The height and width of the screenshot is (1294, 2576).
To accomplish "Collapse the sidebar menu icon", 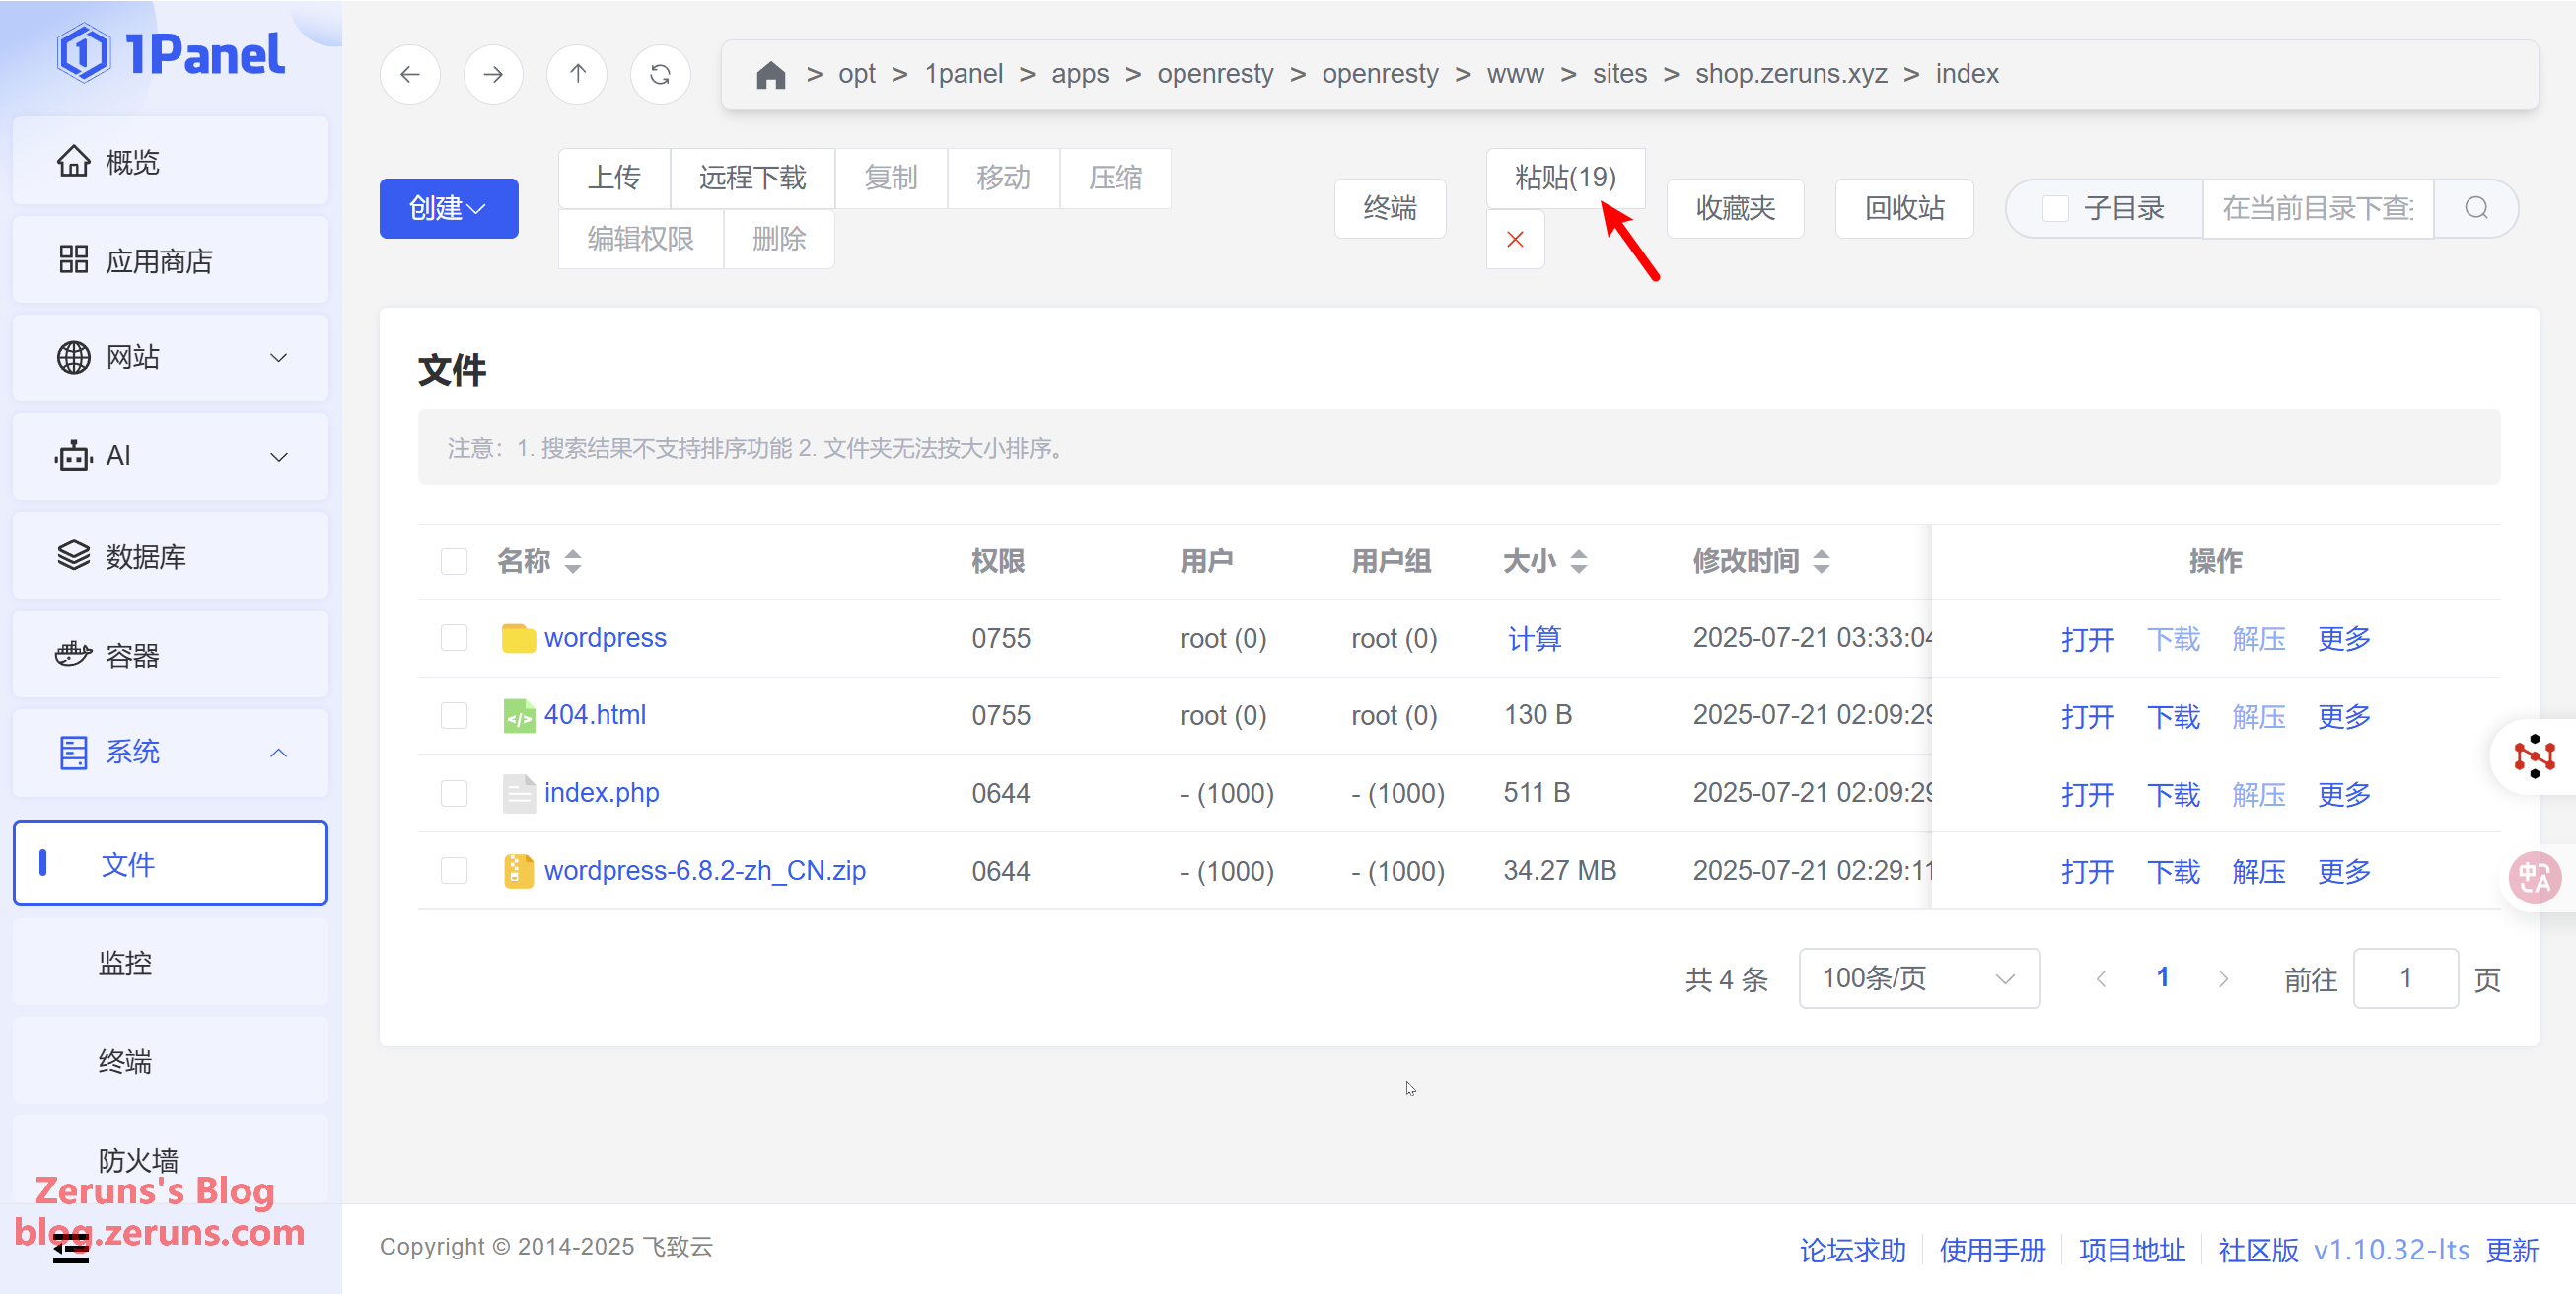I will tap(70, 1248).
